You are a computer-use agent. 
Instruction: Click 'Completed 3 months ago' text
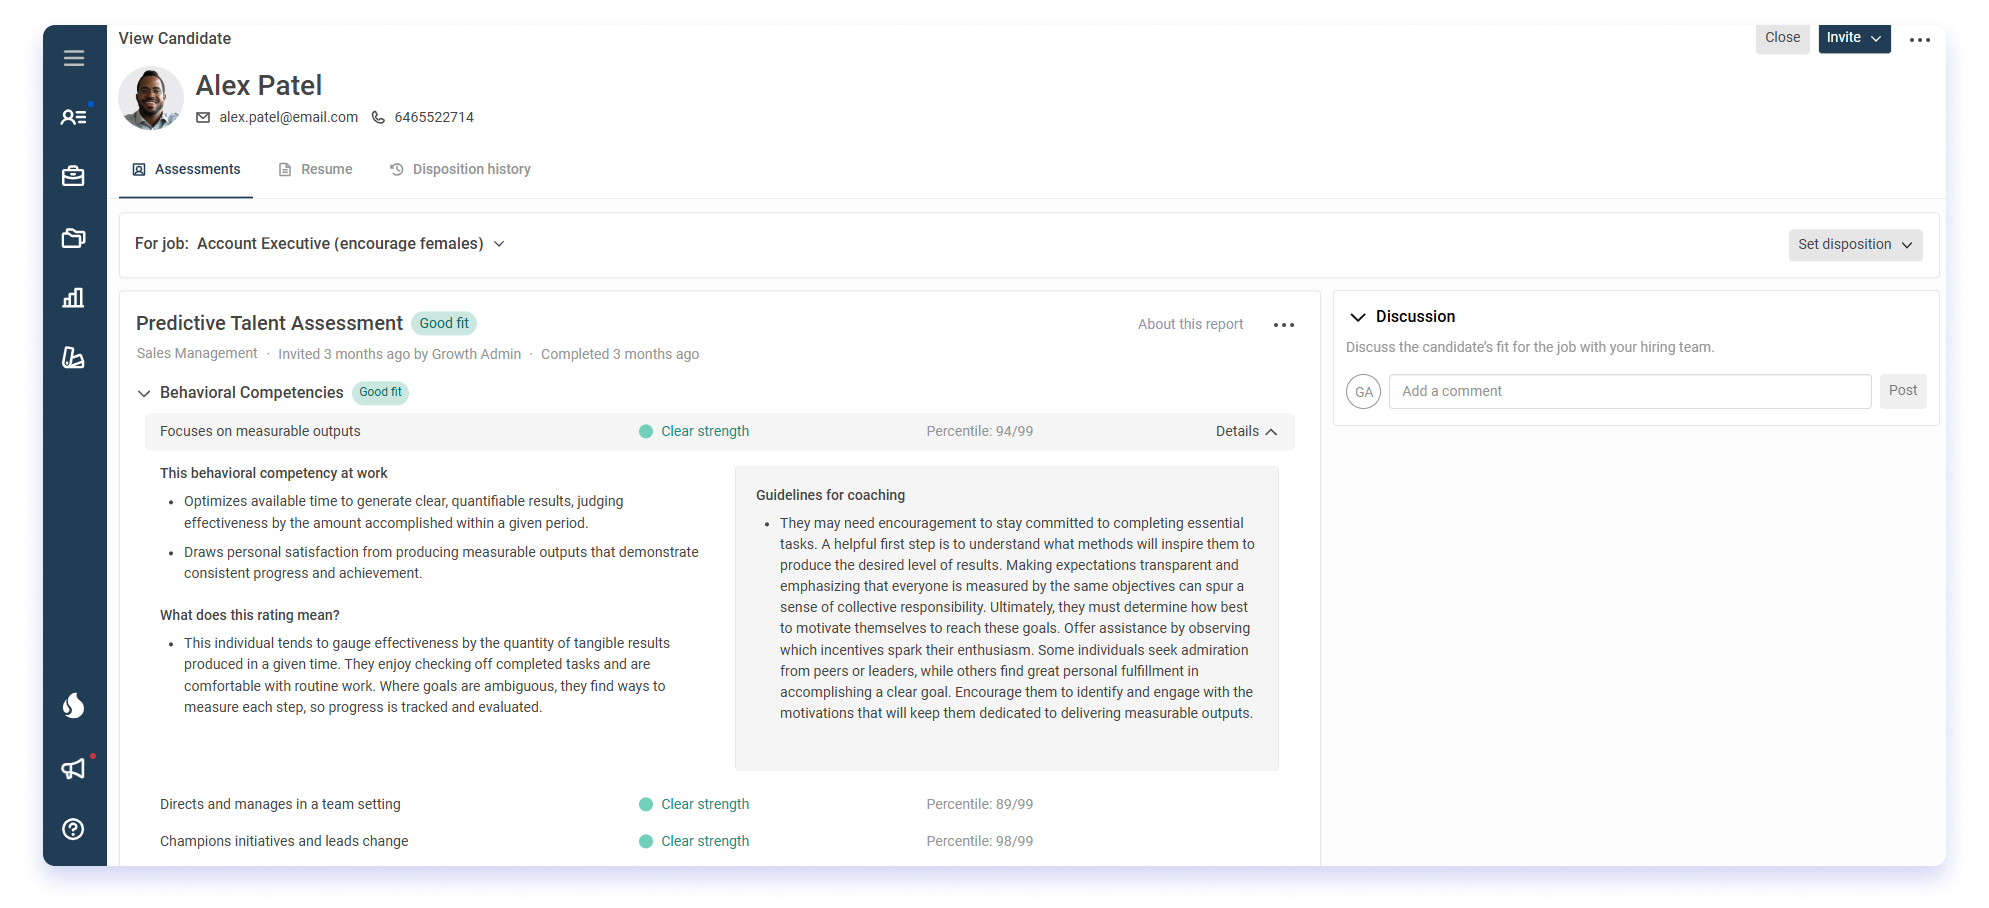click(620, 355)
